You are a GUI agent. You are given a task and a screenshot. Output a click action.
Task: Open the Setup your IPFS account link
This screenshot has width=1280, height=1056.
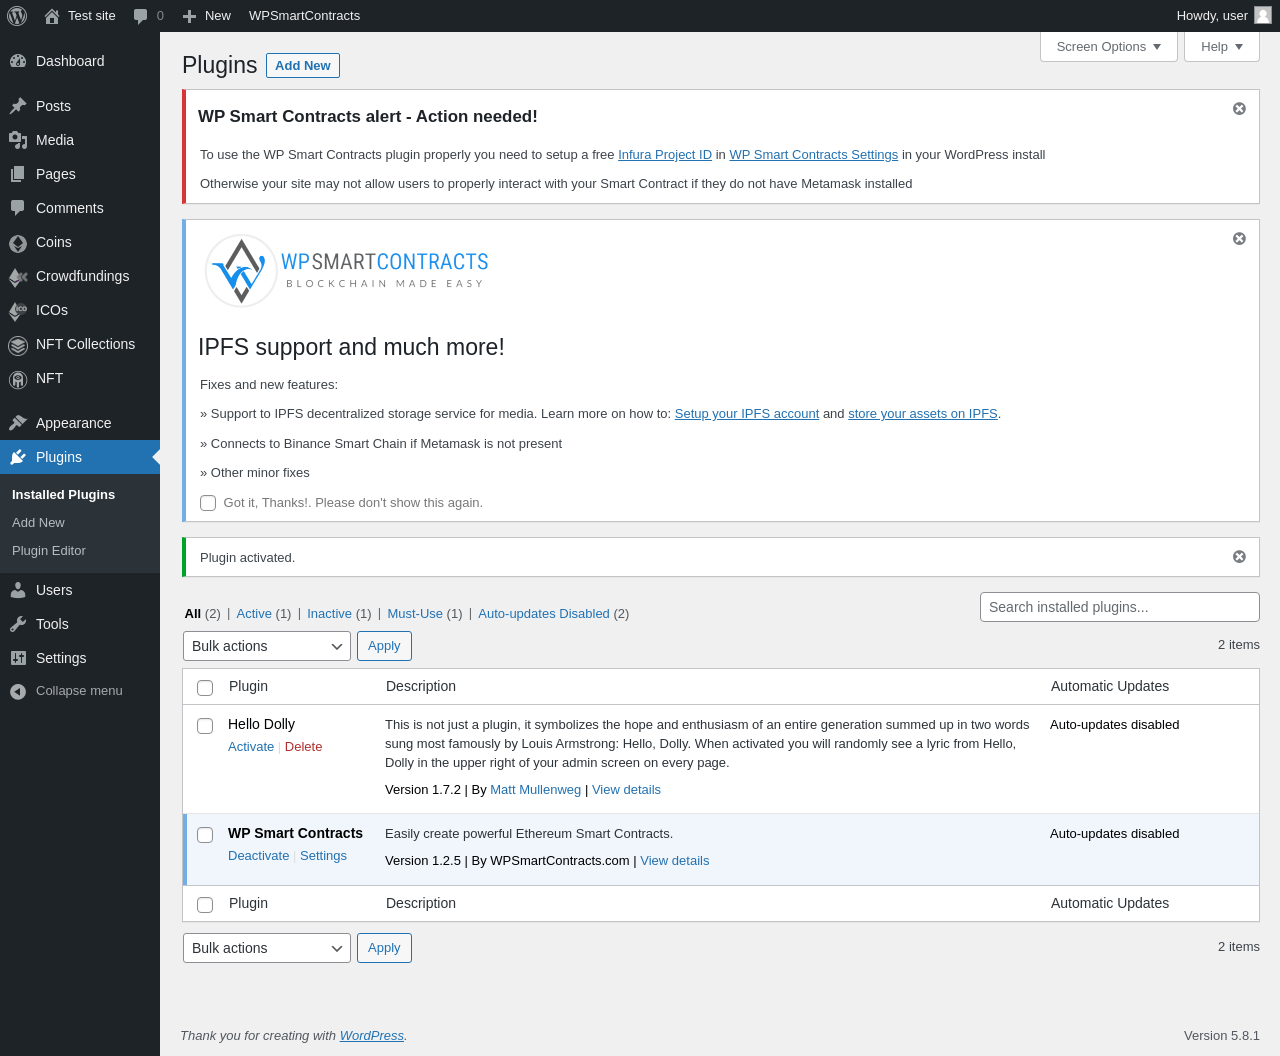point(747,414)
